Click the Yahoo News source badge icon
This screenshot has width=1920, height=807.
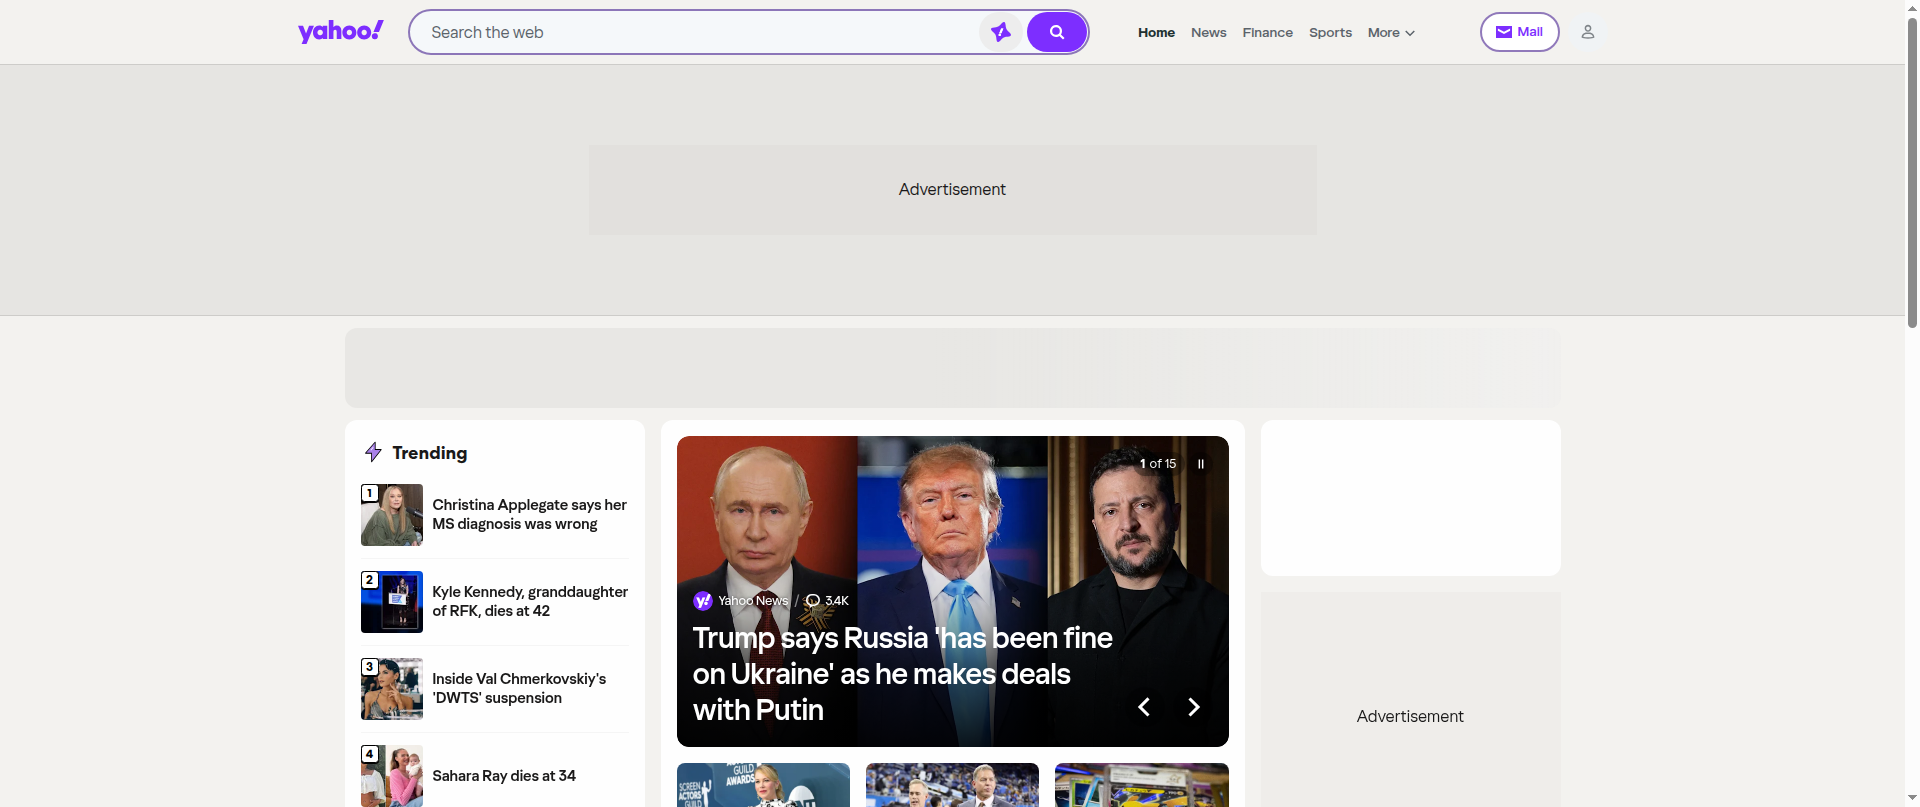[x=703, y=600]
